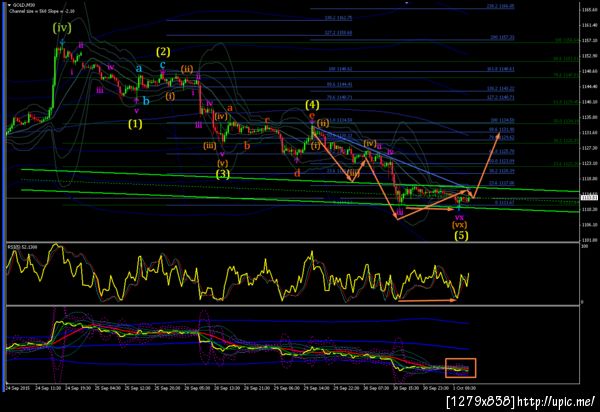Select the yellow (1) wave label

click(135, 124)
